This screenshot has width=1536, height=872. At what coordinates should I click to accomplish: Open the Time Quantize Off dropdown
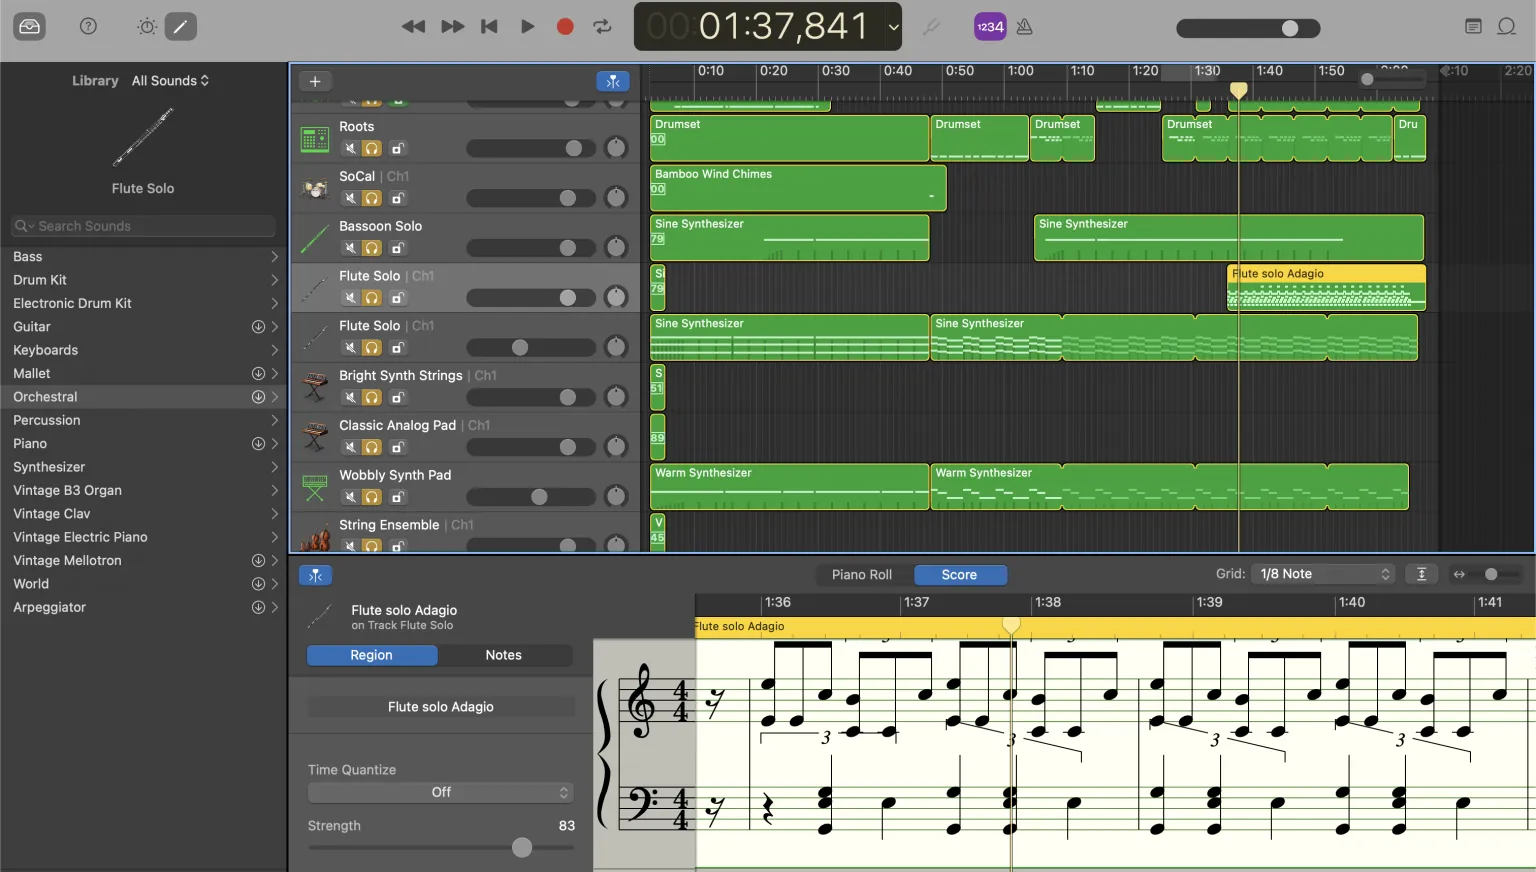[x=441, y=792]
